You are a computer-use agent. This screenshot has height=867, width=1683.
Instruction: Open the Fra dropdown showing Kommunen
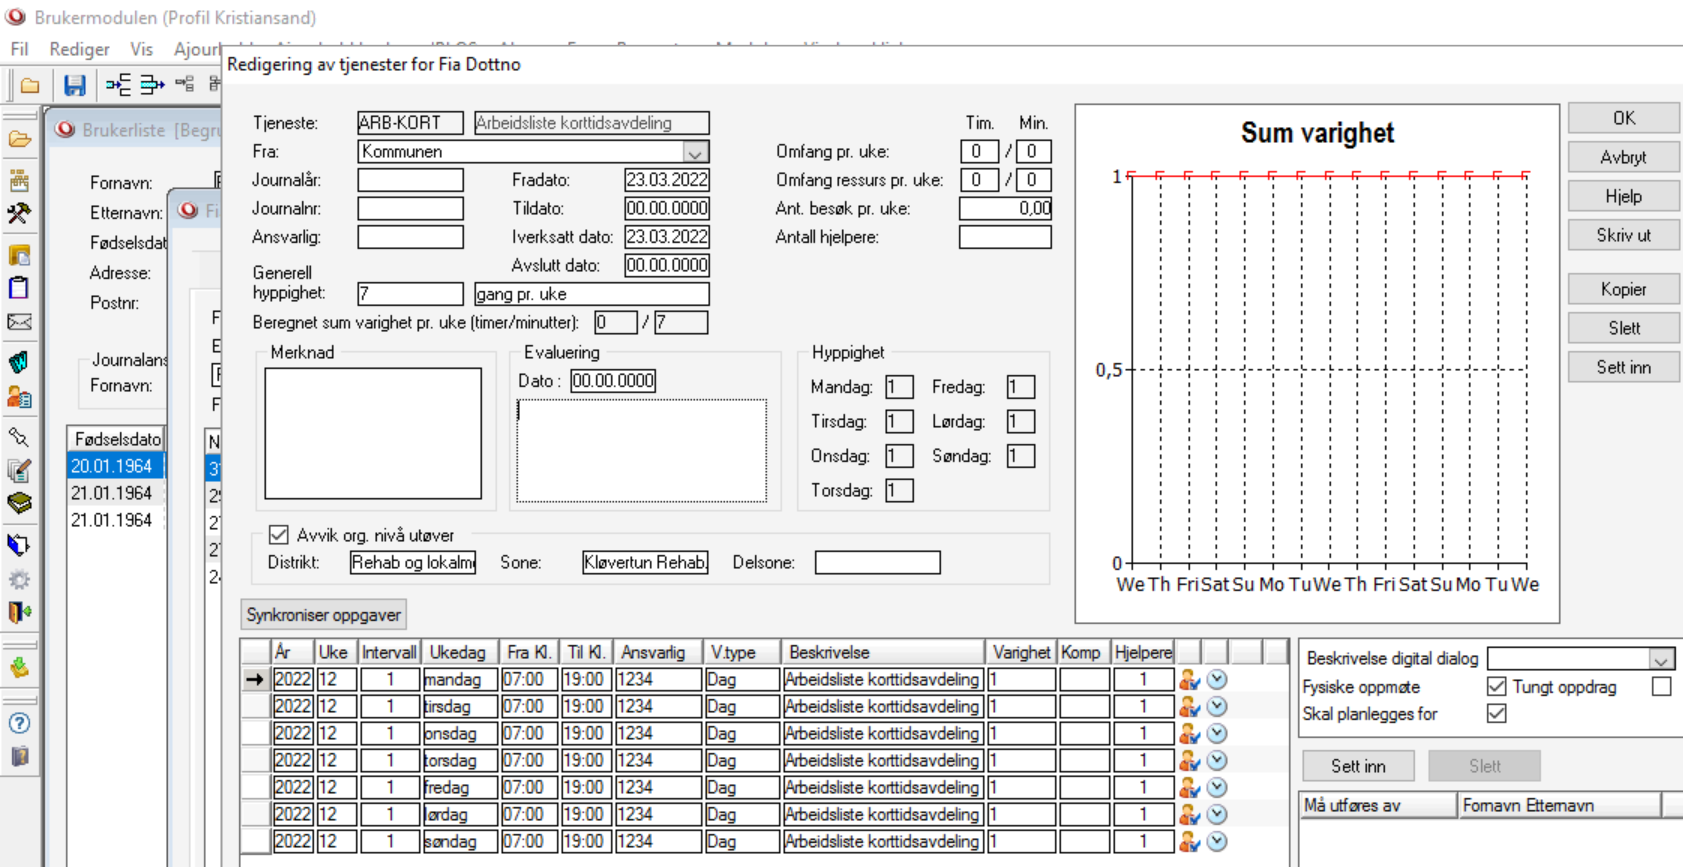(x=695, y=152)
